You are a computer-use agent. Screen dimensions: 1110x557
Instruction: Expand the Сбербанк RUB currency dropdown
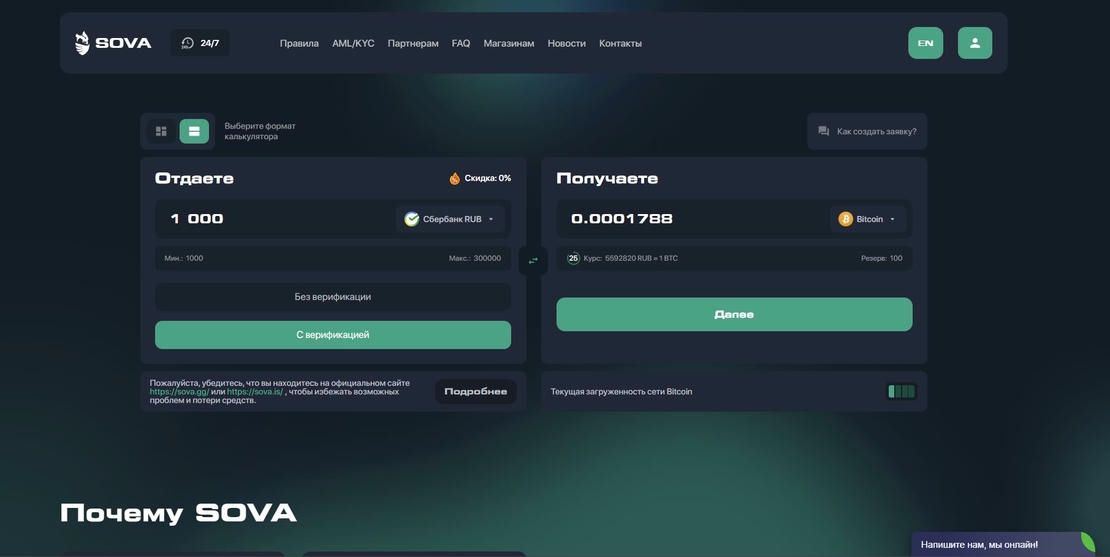click(x=450, y=219)
